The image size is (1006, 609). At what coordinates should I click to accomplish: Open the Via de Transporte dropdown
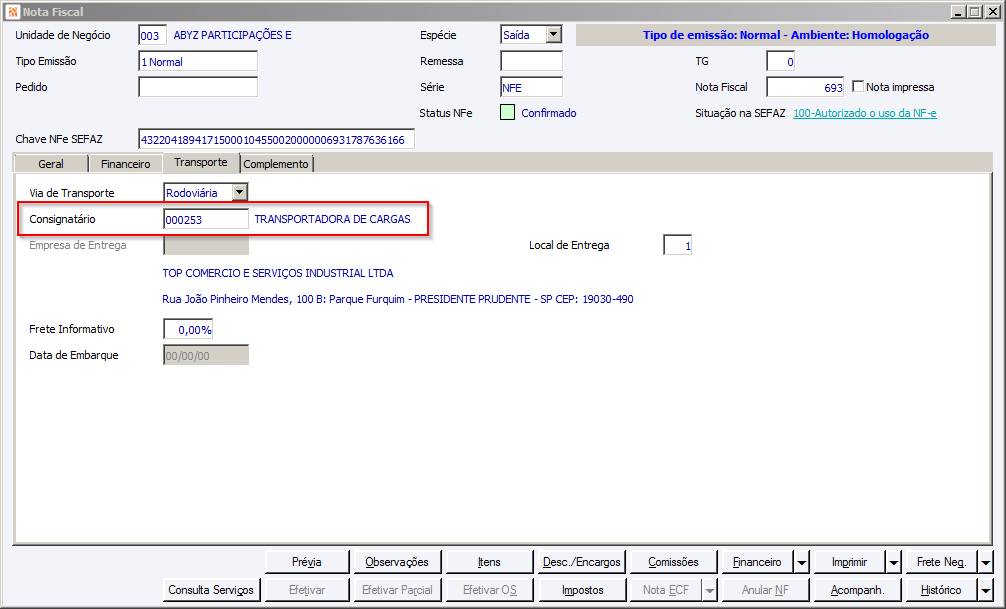tap(239, 192)
